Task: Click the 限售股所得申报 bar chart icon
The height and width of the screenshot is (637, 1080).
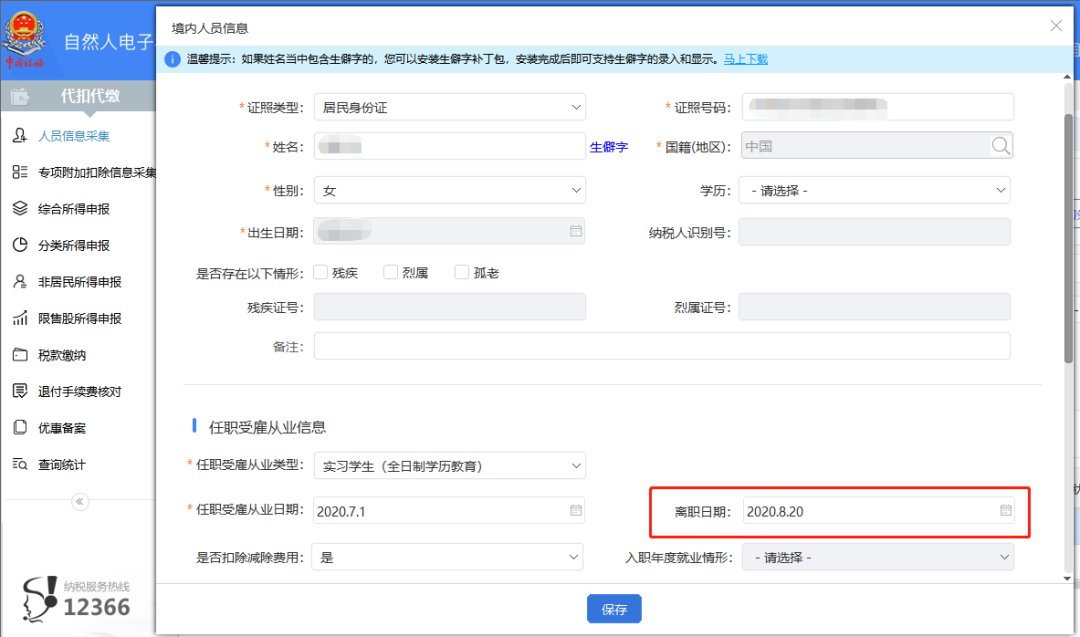Action: click(19, 318)
